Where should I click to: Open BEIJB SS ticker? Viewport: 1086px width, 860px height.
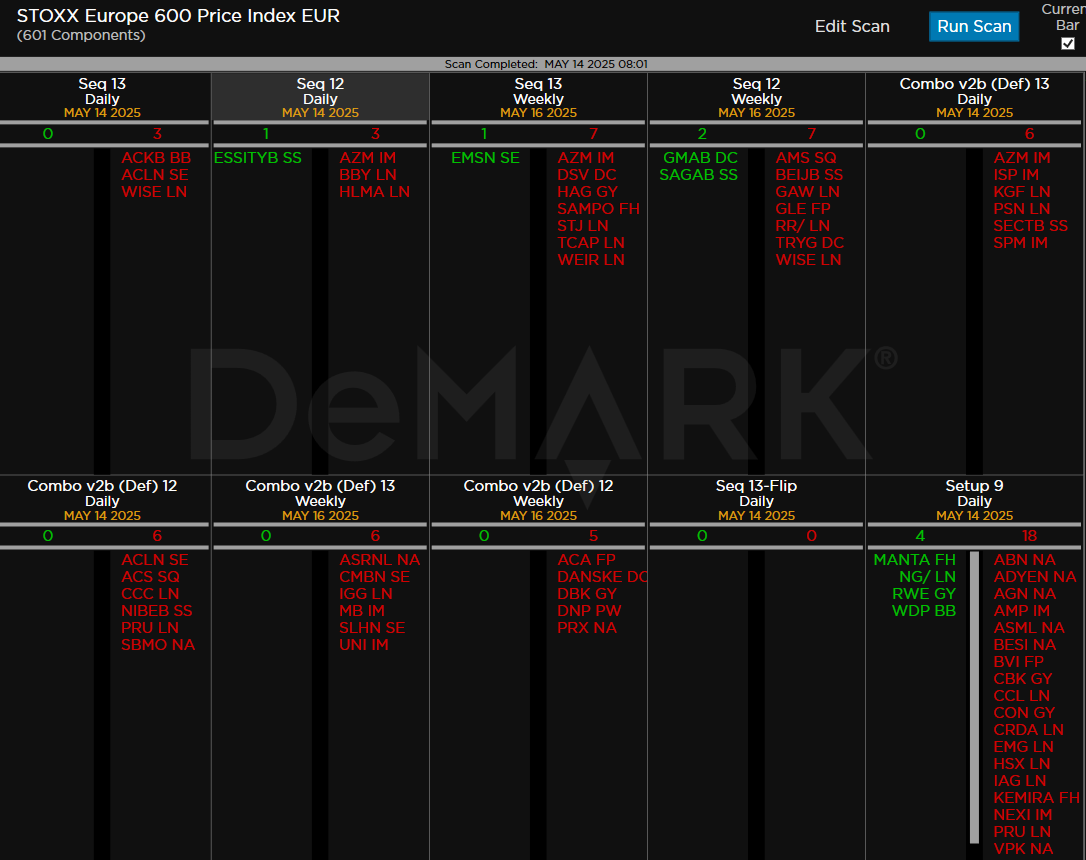(x=809, y=175)
